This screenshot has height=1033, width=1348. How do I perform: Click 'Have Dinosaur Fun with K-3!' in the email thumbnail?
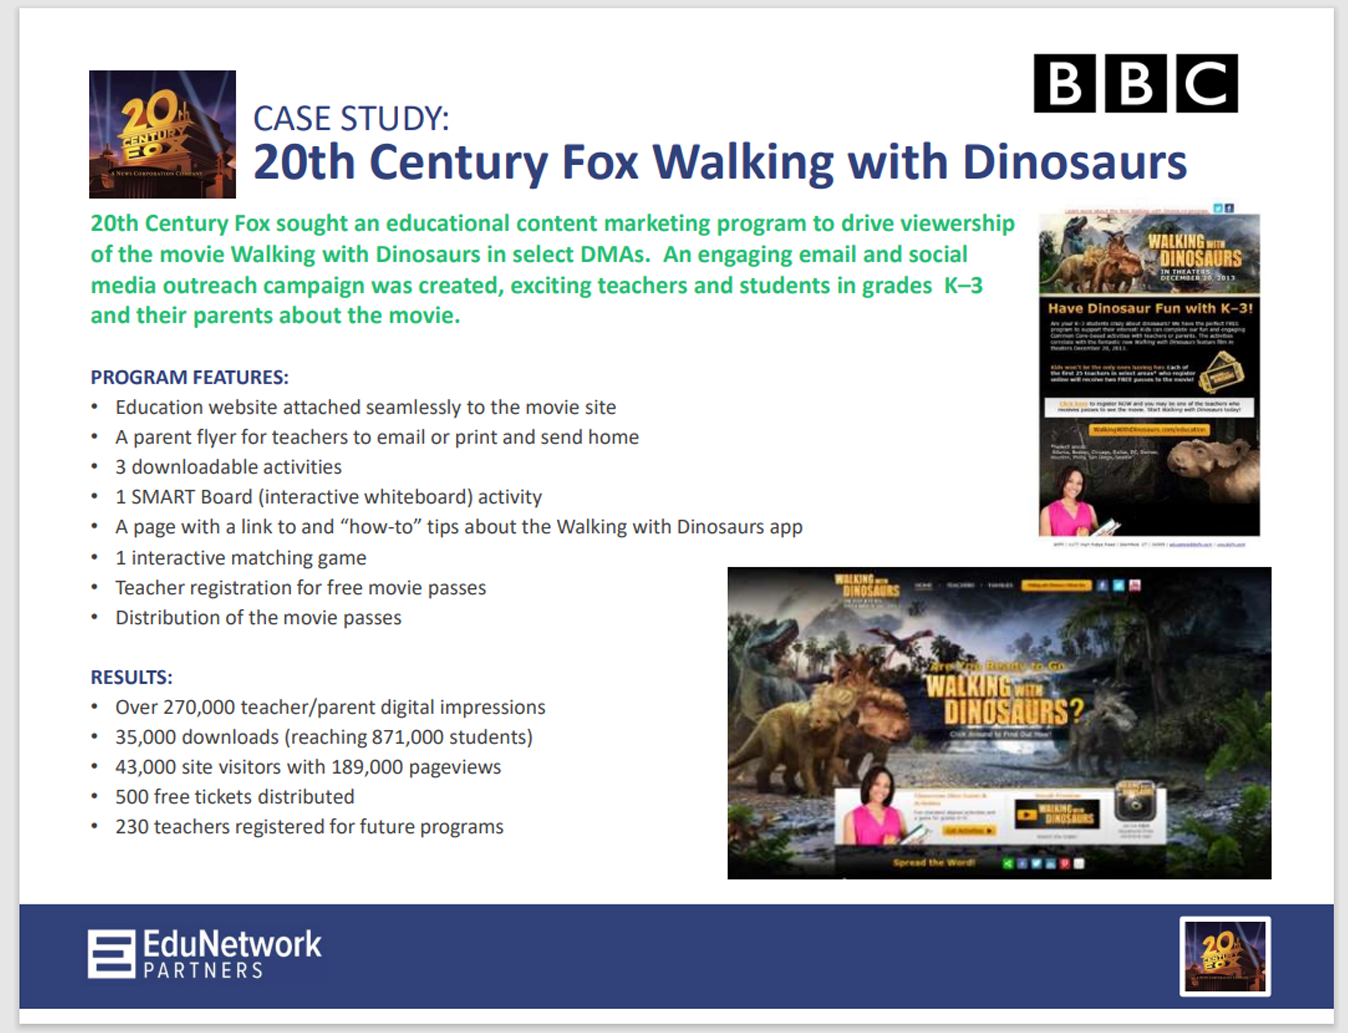(x=1150, y=308)
